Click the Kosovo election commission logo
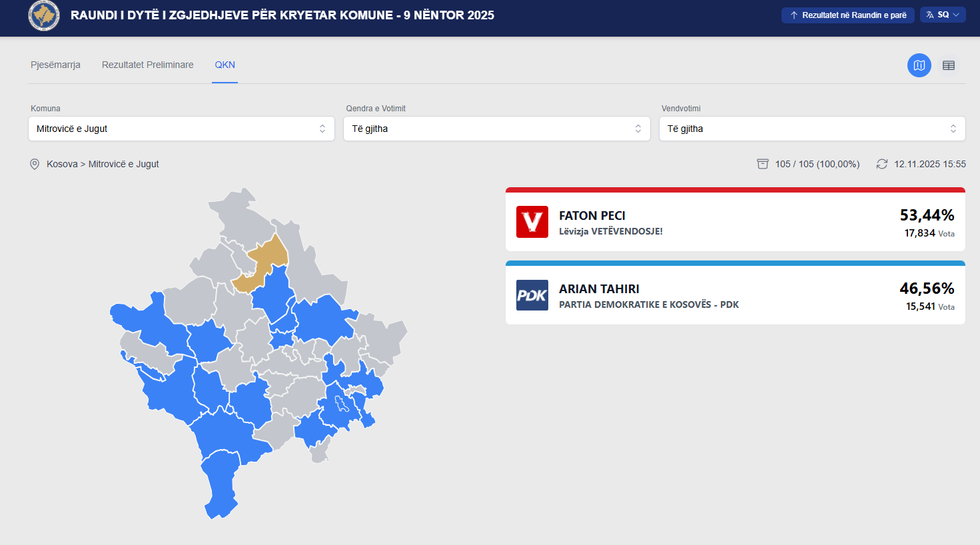The width and height of the screenshot is (980, 545). (43, 16)
